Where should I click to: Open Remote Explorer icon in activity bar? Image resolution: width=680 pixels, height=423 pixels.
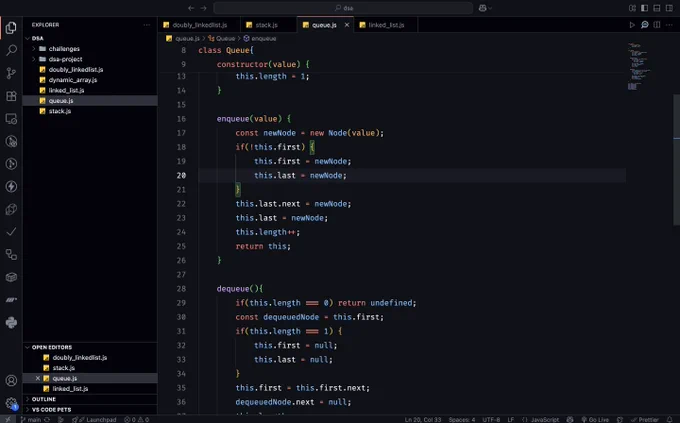11,119
